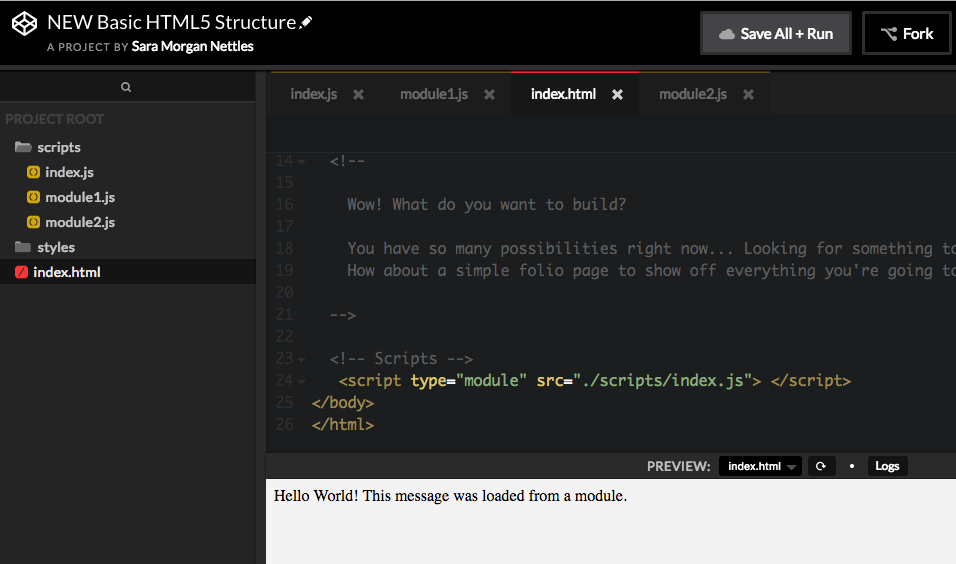Edit project title with pencil icon
The image size is (956, 564).
pyautogui.click(x=306, y=23)
